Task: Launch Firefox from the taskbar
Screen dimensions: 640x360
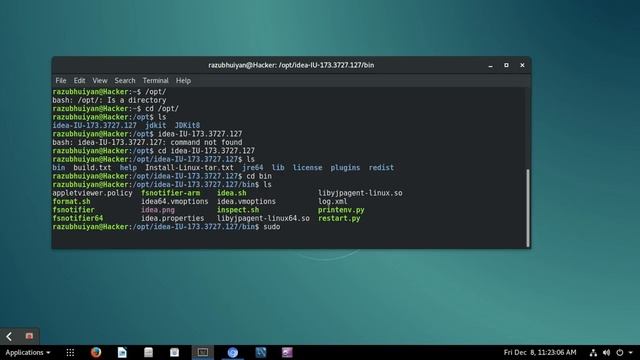Action: (96, 352)
